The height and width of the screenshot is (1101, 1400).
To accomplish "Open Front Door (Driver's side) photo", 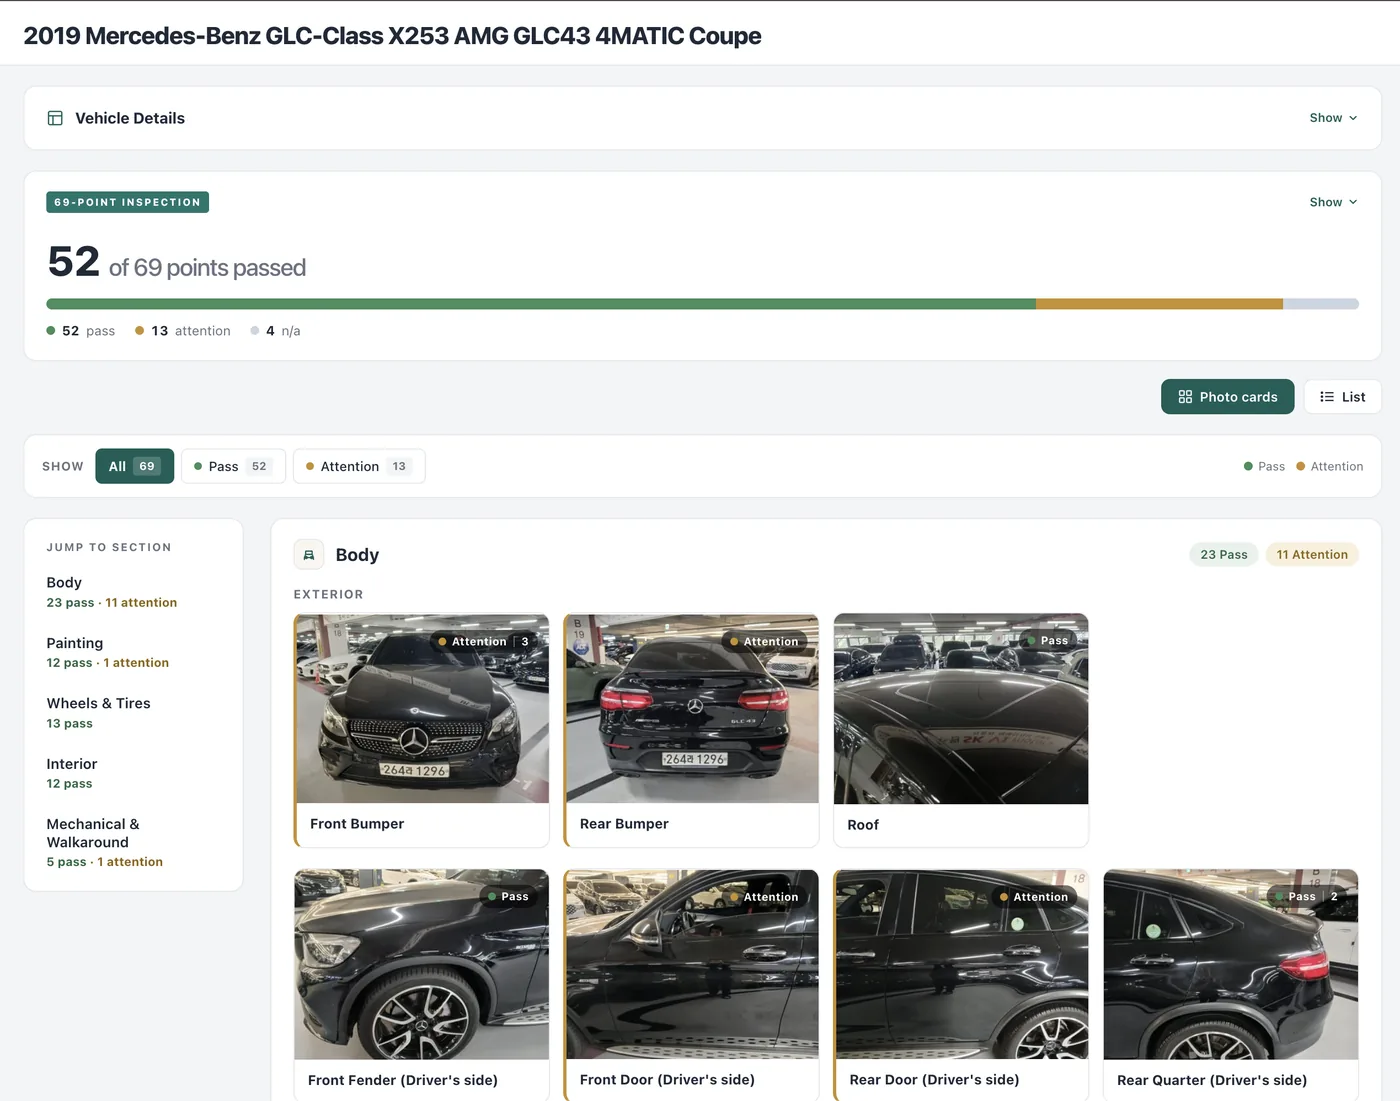I will (691, 985).
